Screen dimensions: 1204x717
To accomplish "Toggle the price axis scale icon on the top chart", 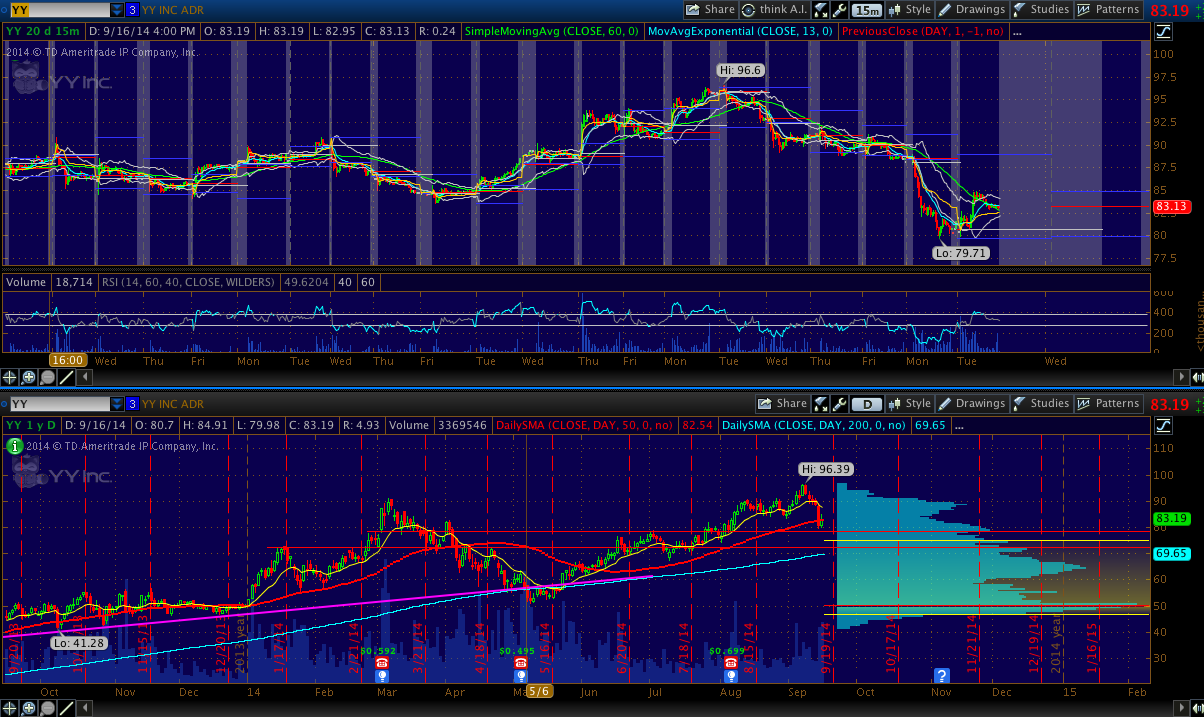I will pyautogui.click(x=1161, y=31).
